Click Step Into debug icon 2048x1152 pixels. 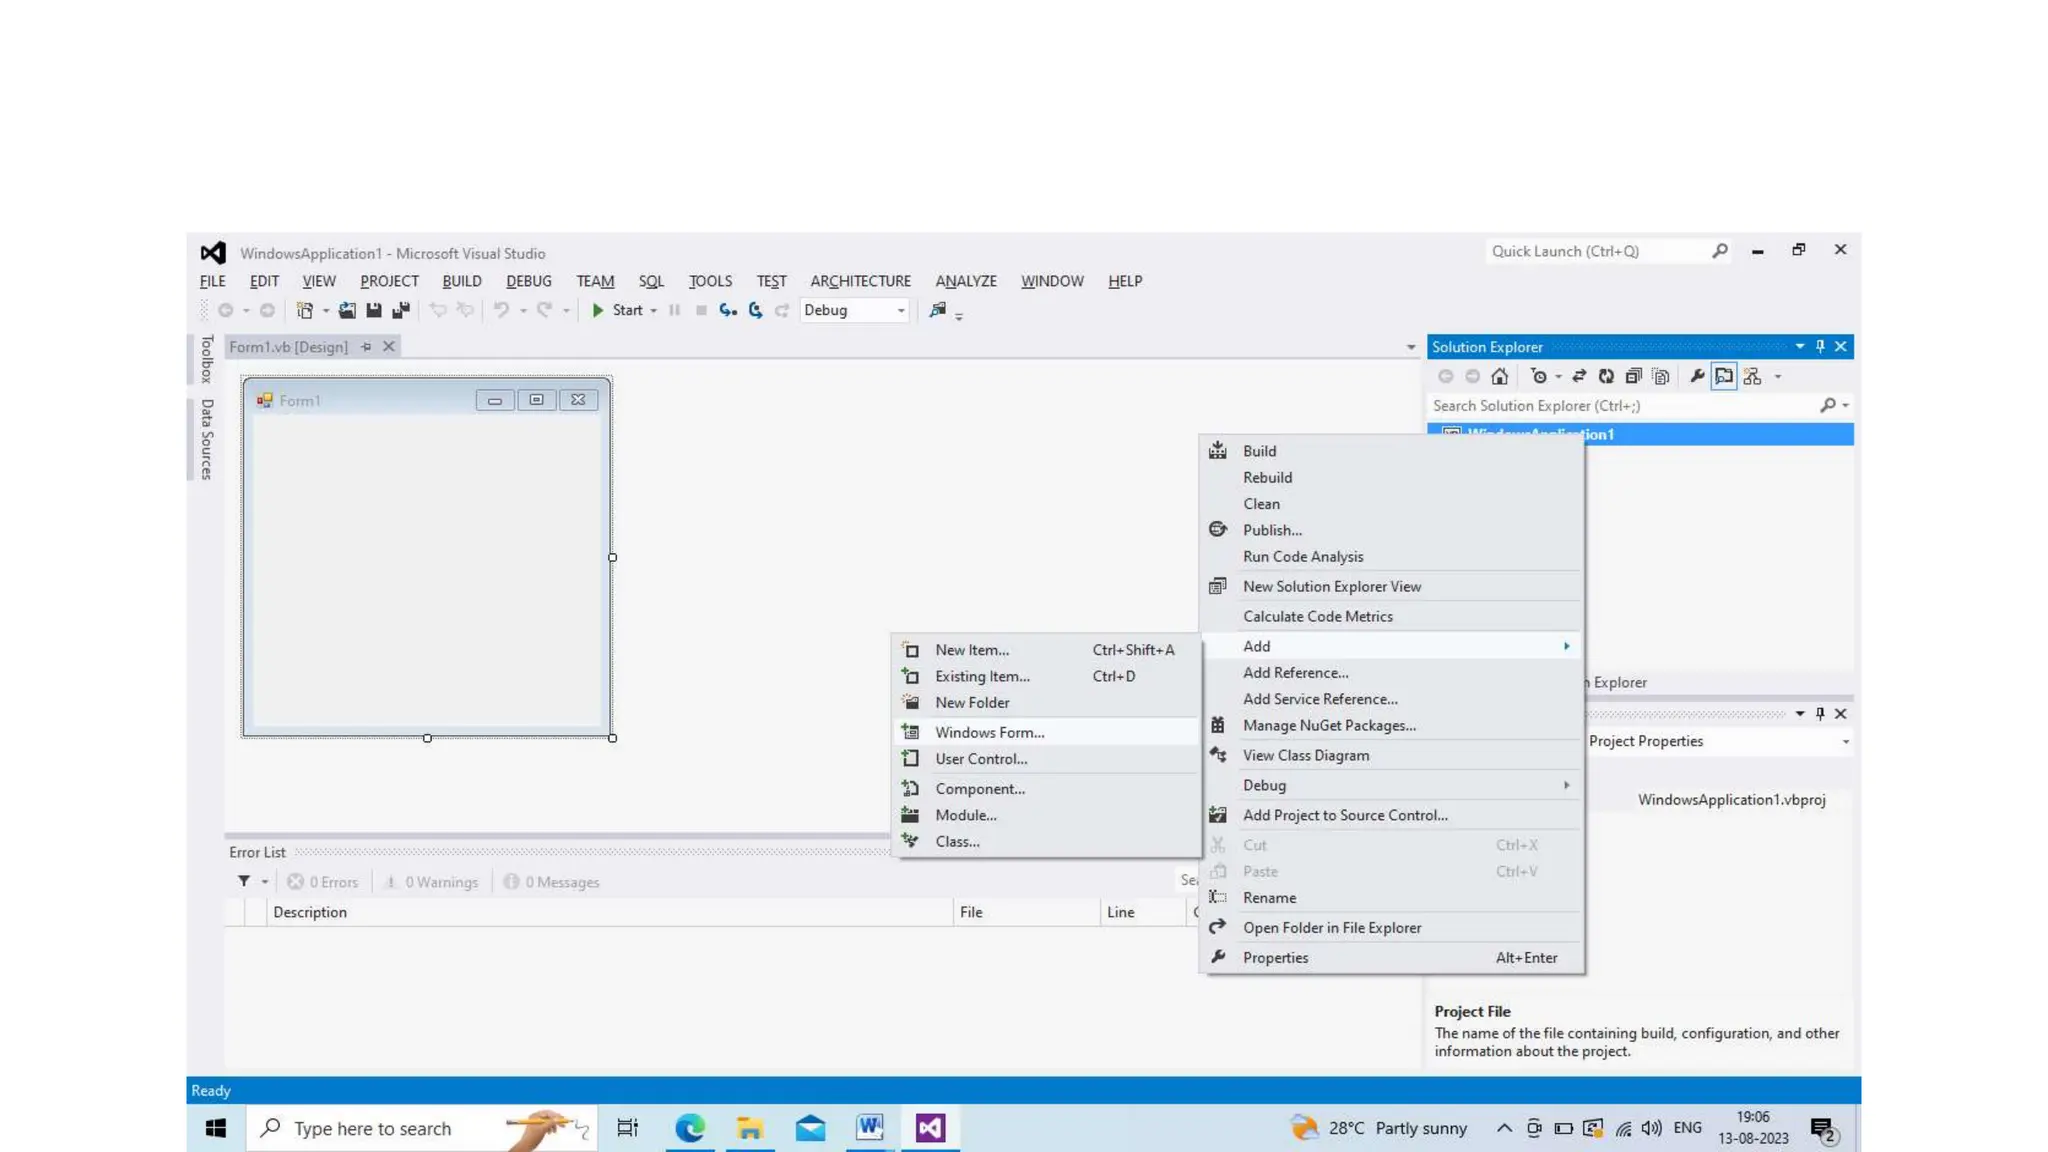click(728, 310)
